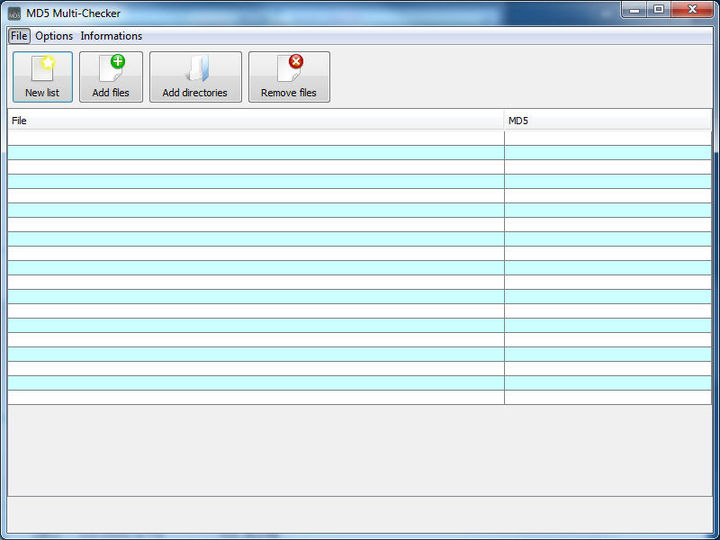720x540 pixels.
Task: Sort by the MD5 column header
Action: coord(607,121)
